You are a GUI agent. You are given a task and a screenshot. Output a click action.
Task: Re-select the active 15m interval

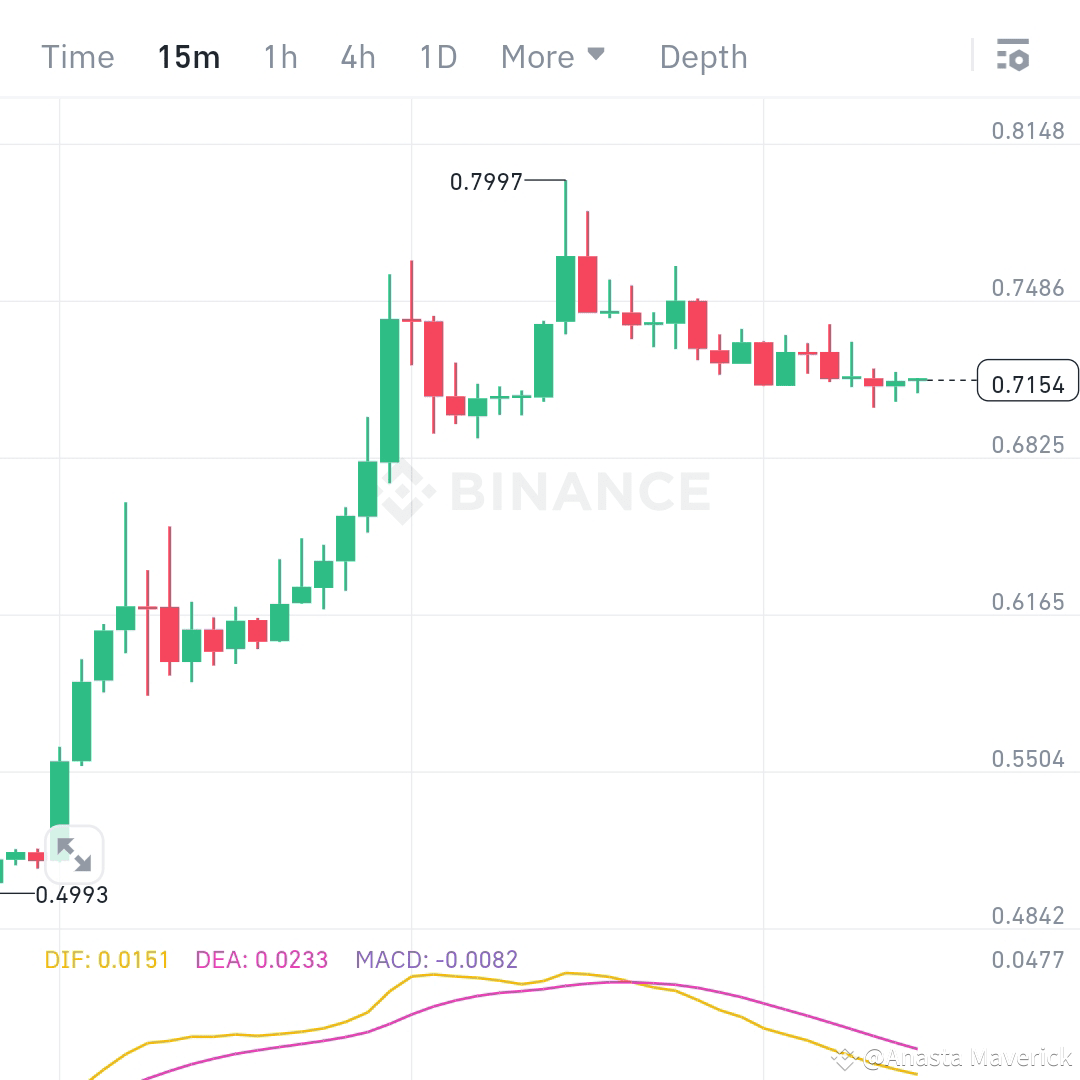click(189, 57)
